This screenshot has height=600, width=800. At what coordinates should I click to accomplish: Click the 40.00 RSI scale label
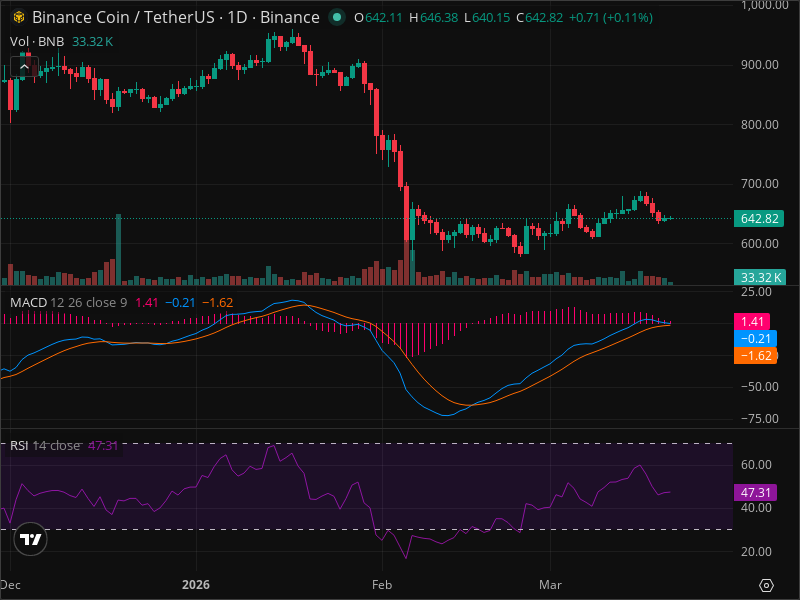click(x=756, y=508)
